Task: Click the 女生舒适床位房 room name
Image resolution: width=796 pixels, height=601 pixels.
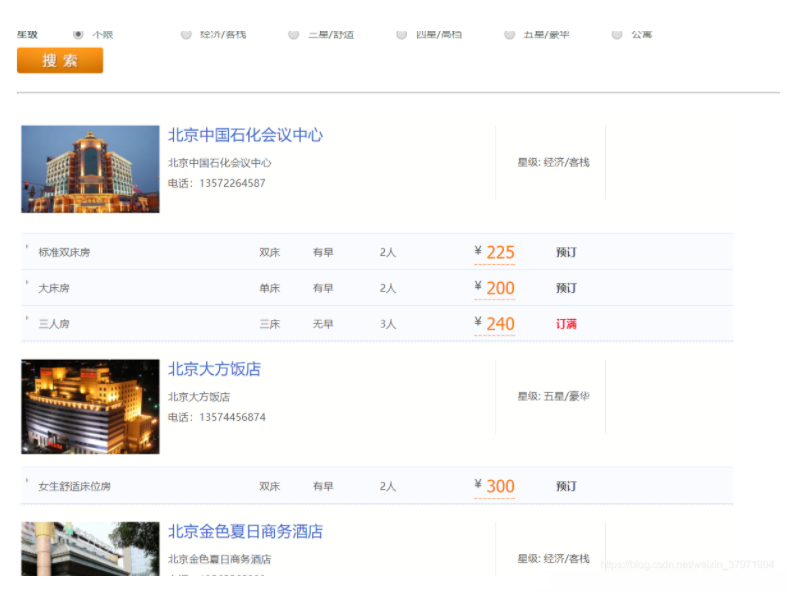Action: [75, 486]
